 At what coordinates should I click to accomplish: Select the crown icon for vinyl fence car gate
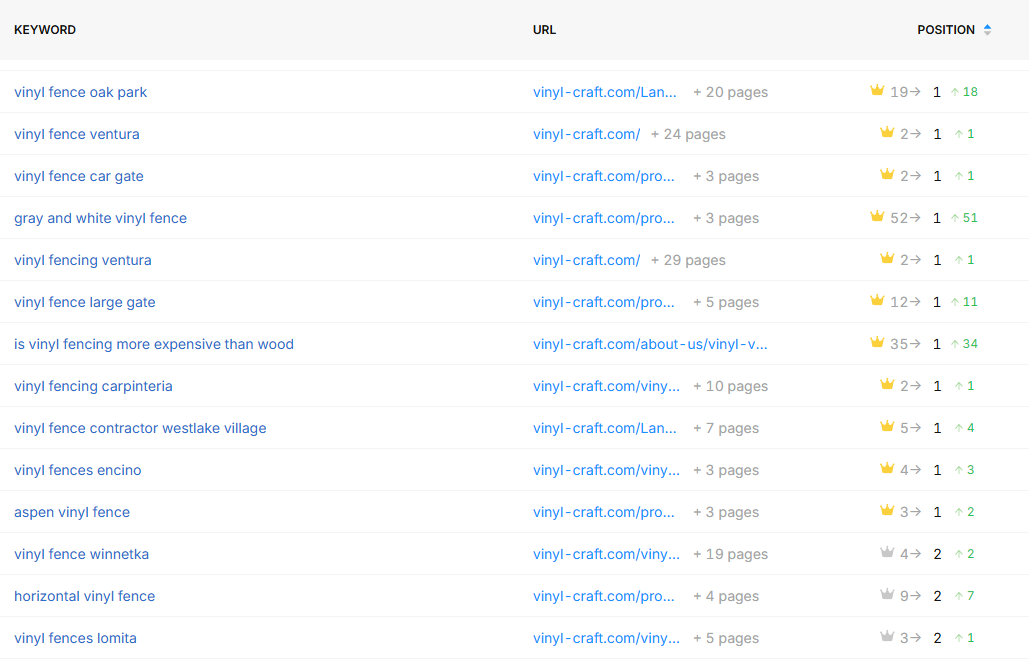pyautogui.click(x=887, y=175)
